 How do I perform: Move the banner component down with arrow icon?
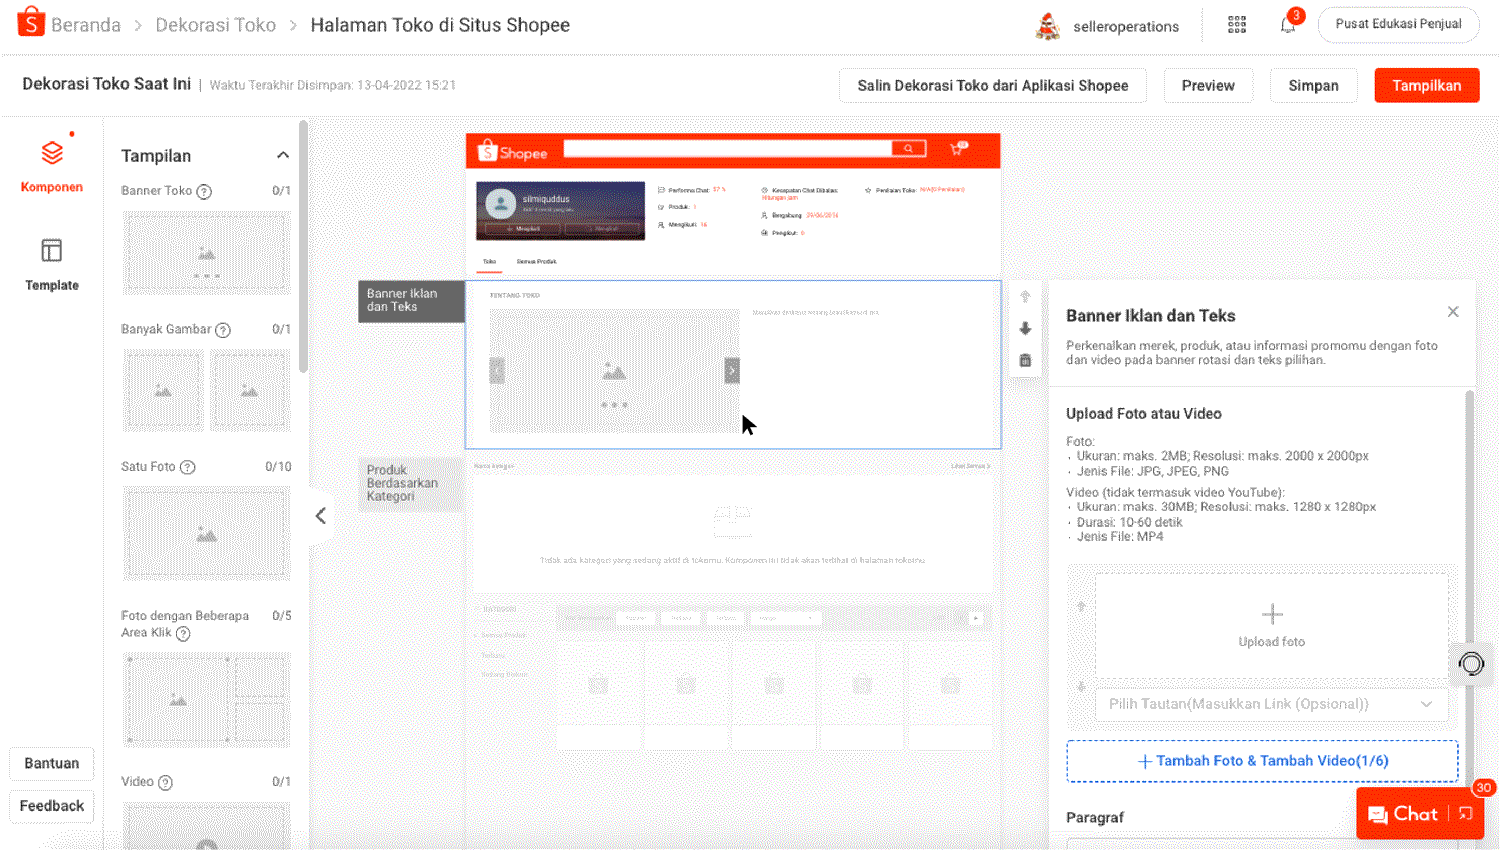tap(1025, 328)
